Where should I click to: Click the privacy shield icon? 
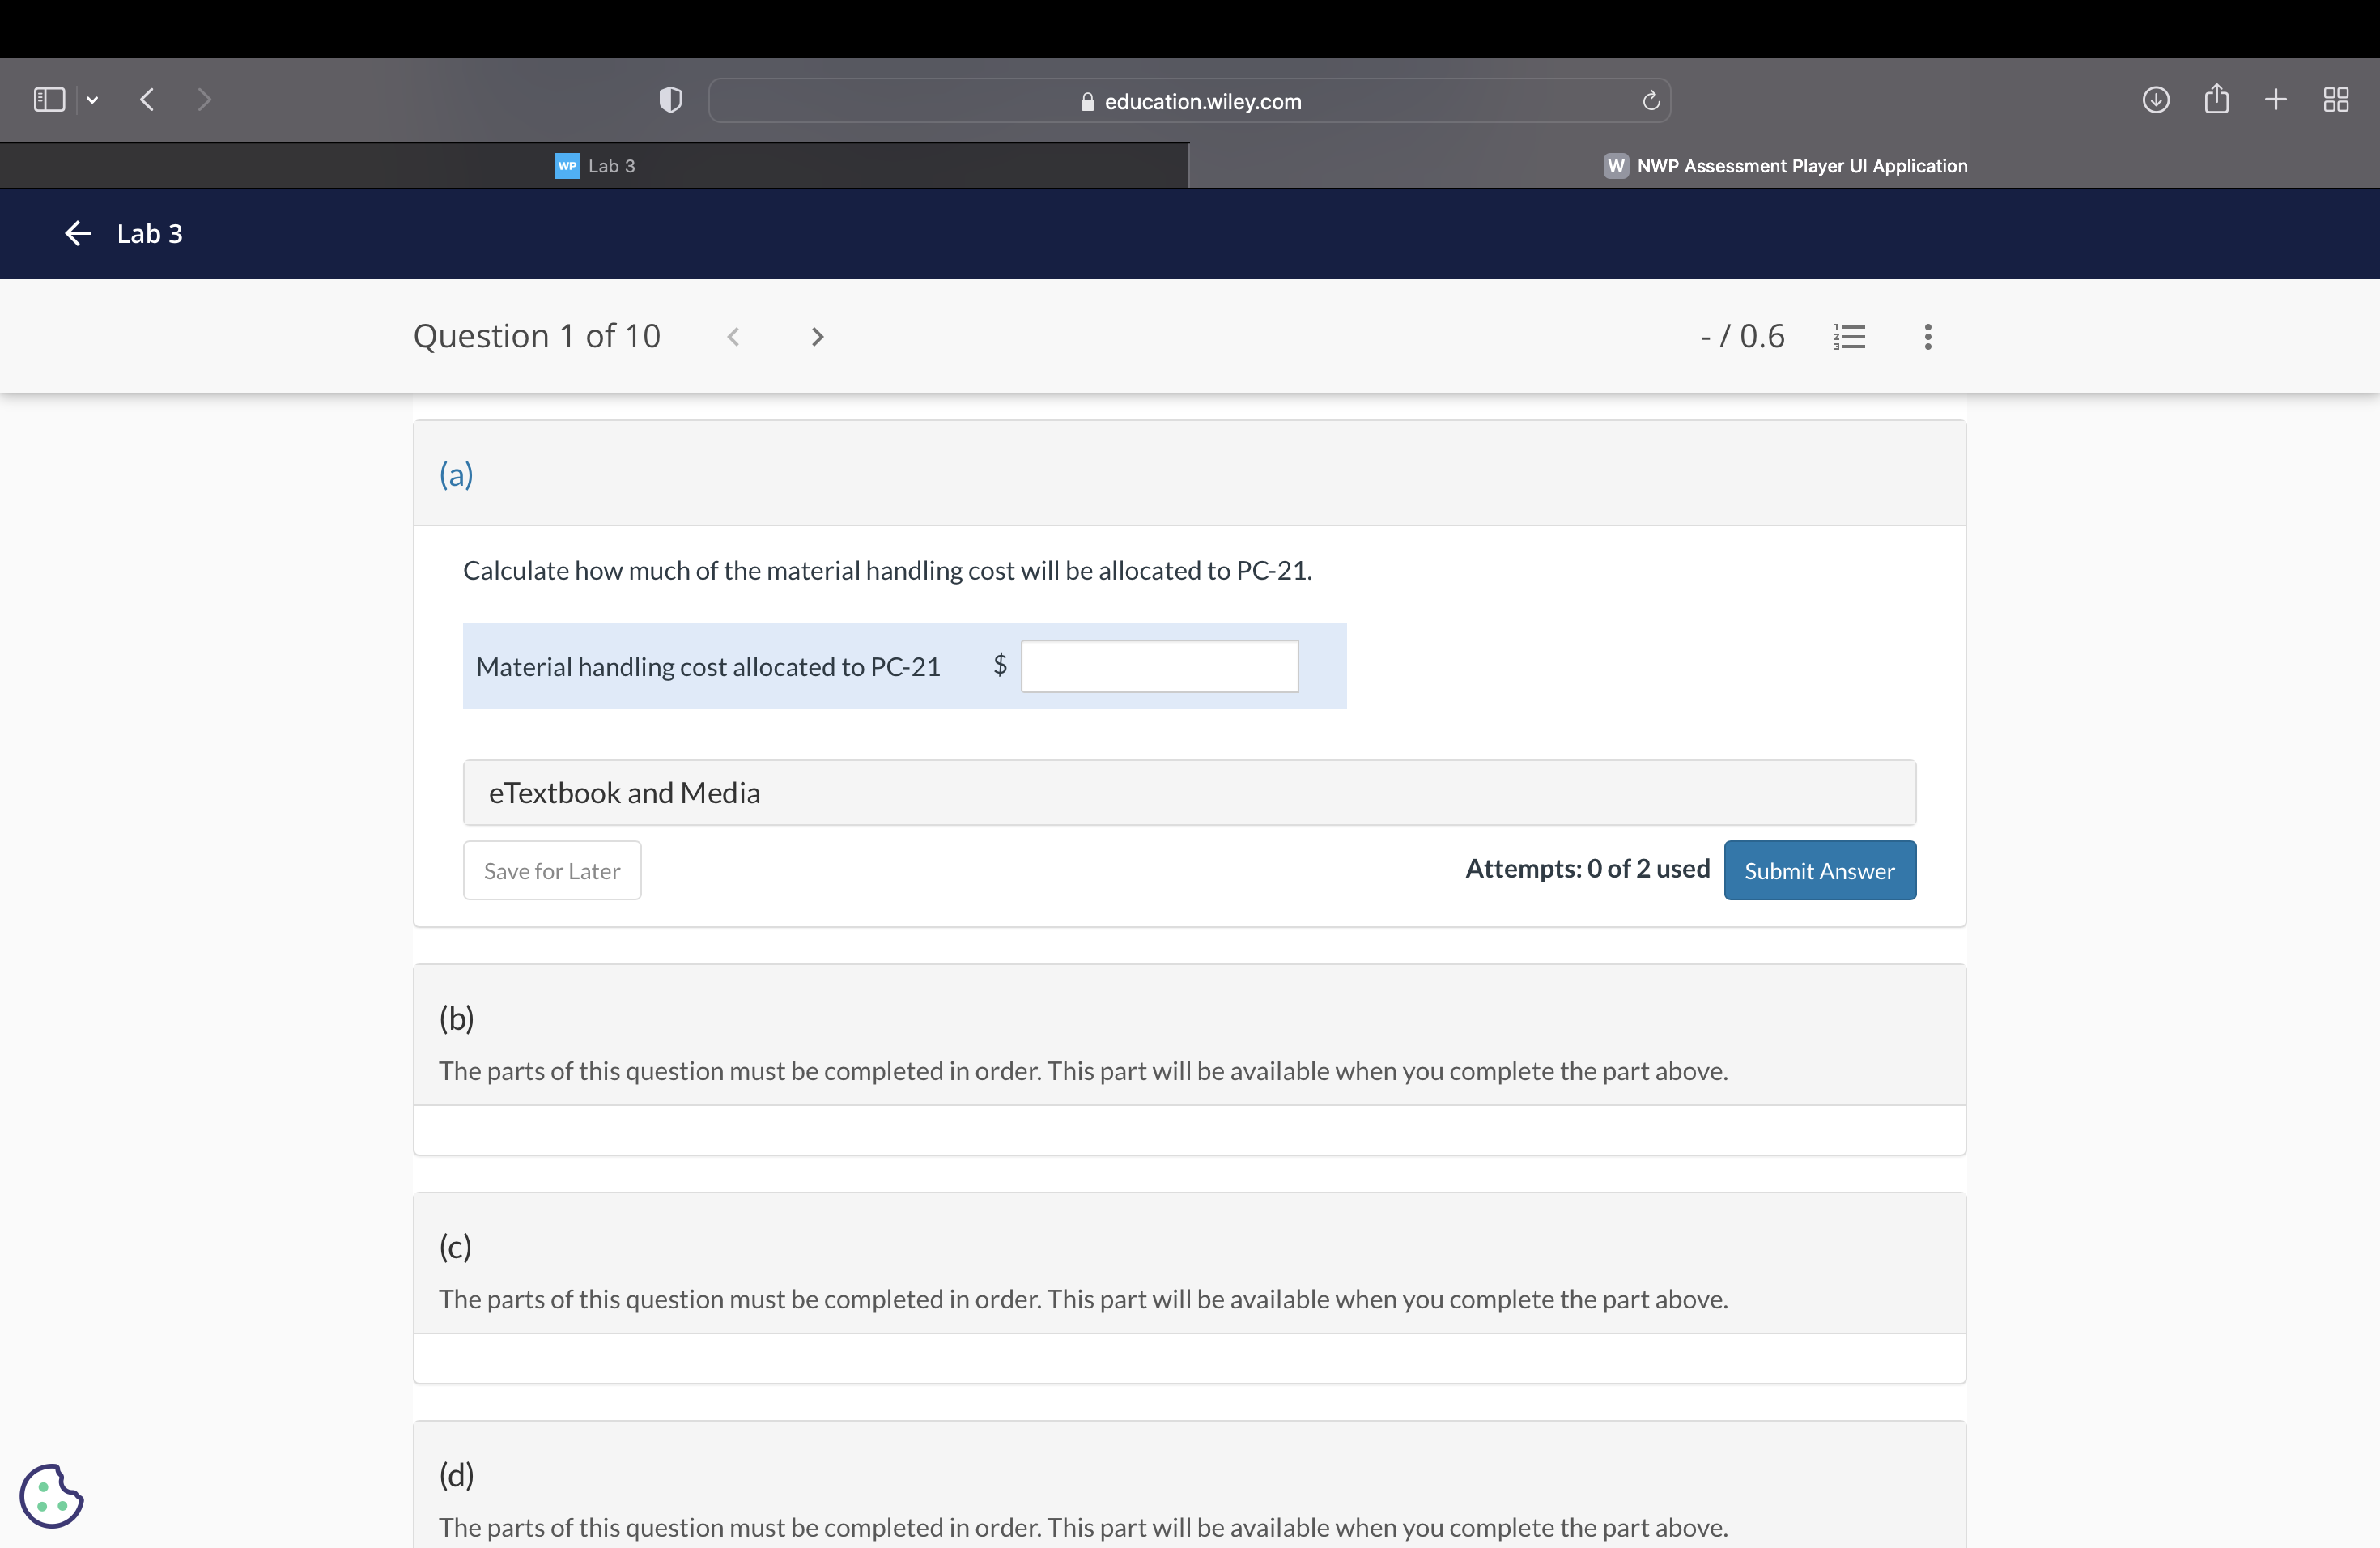(670, 100)
